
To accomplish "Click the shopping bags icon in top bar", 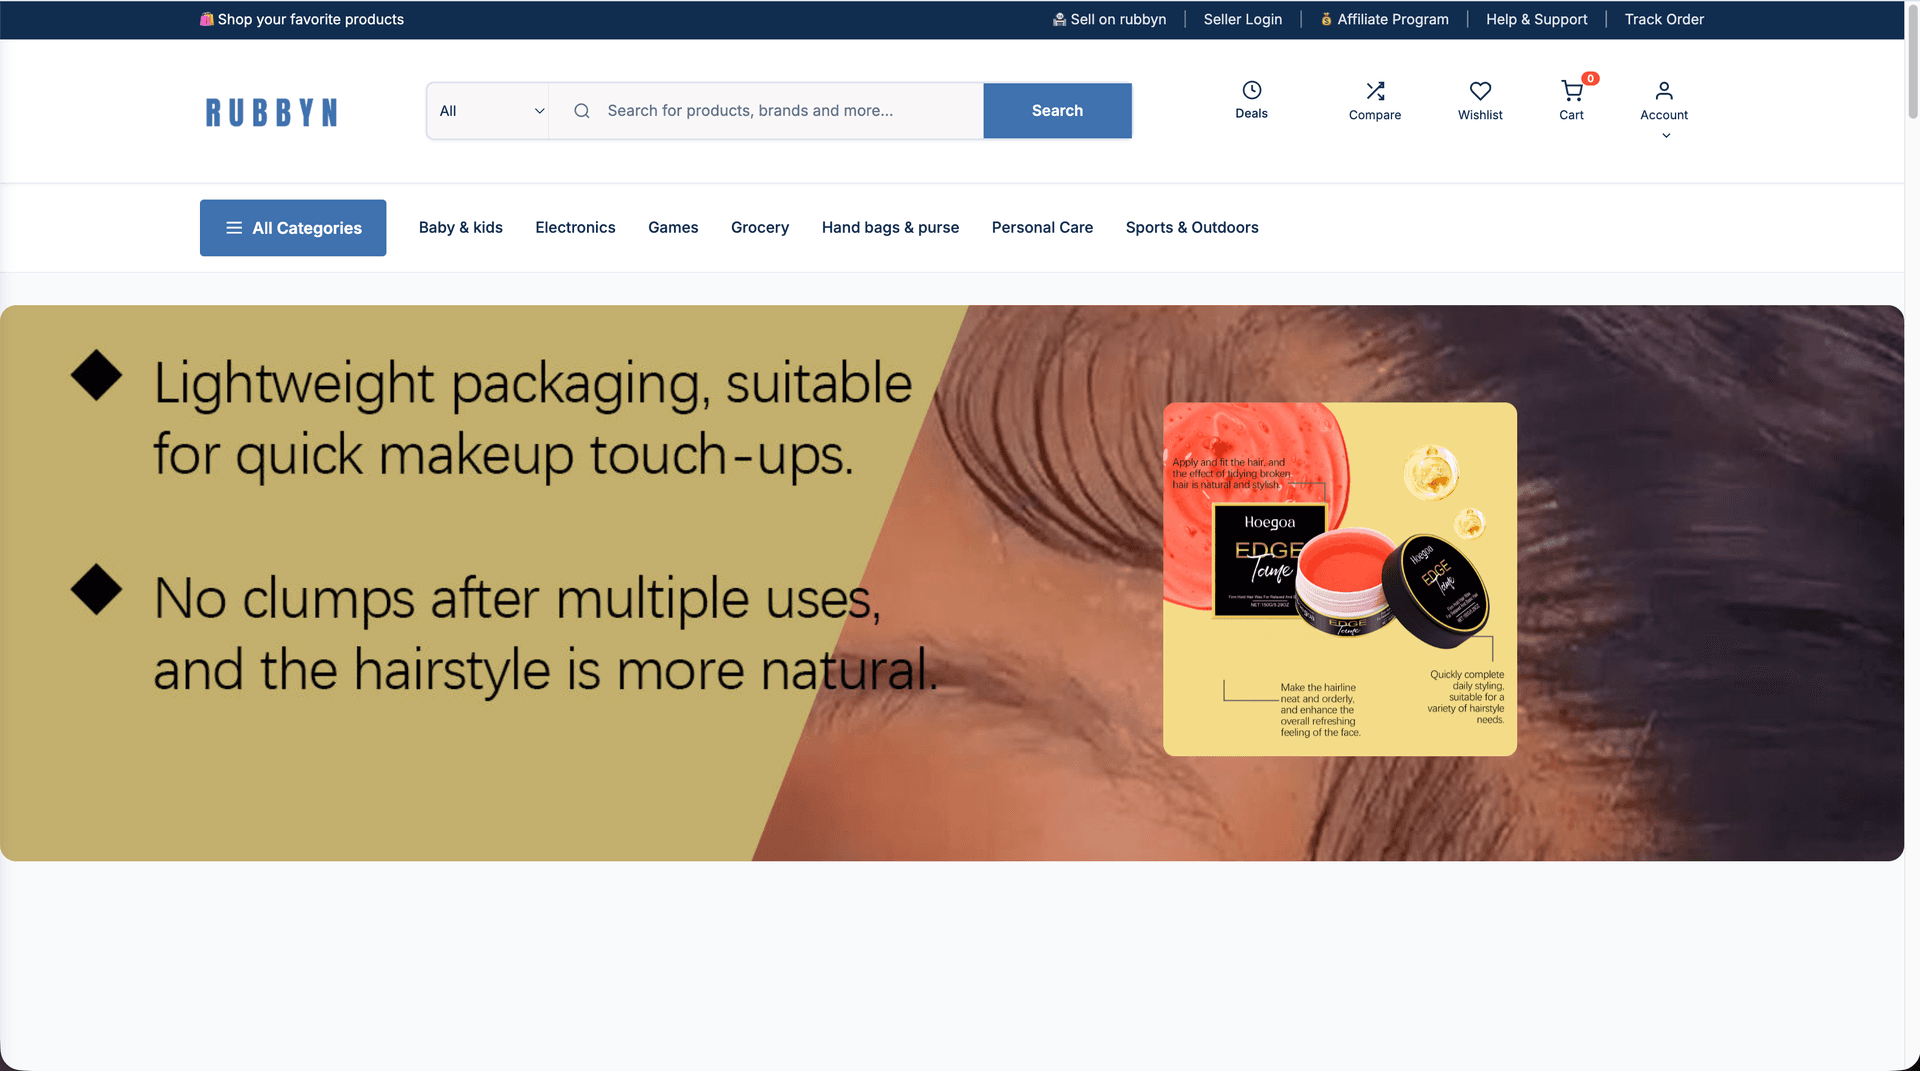I will tap(207, 19).
